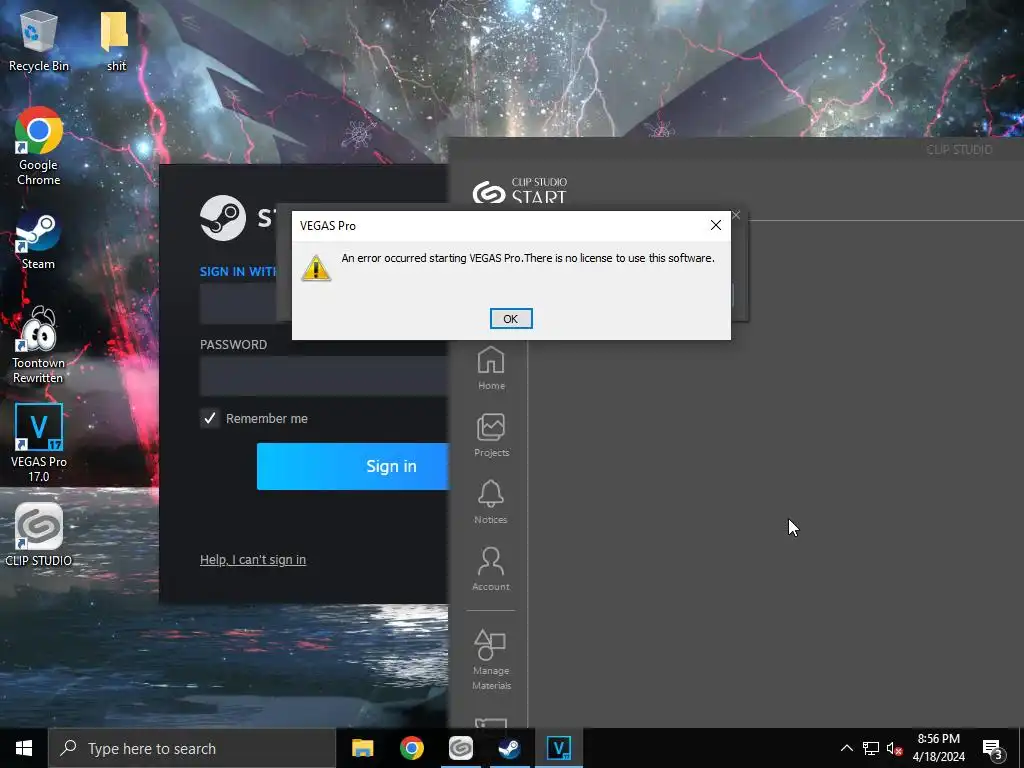
Task: Click the Clip Studio Start logo
Action: [520, 191]
